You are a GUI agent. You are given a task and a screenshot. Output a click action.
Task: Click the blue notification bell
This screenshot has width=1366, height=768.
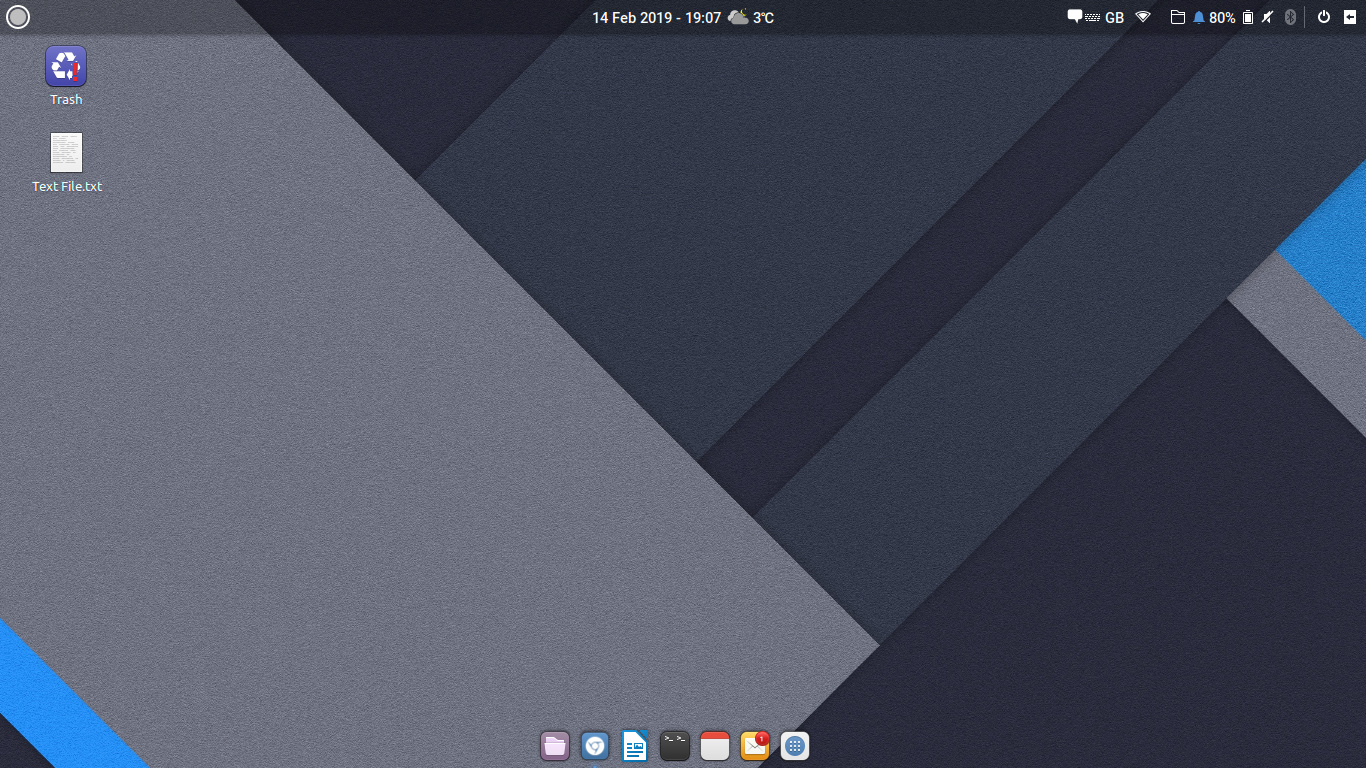[1199, 17]
